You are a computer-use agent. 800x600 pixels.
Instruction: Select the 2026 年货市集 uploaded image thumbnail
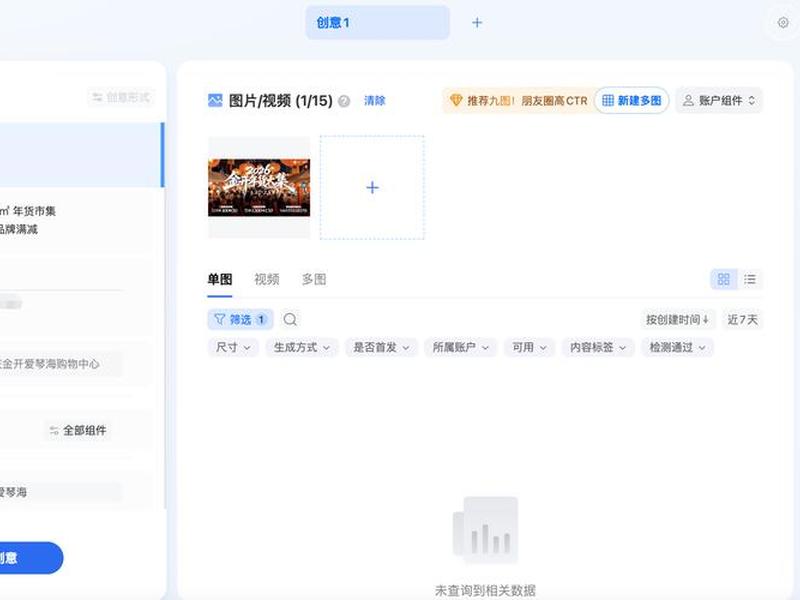[x=259, y=187]
